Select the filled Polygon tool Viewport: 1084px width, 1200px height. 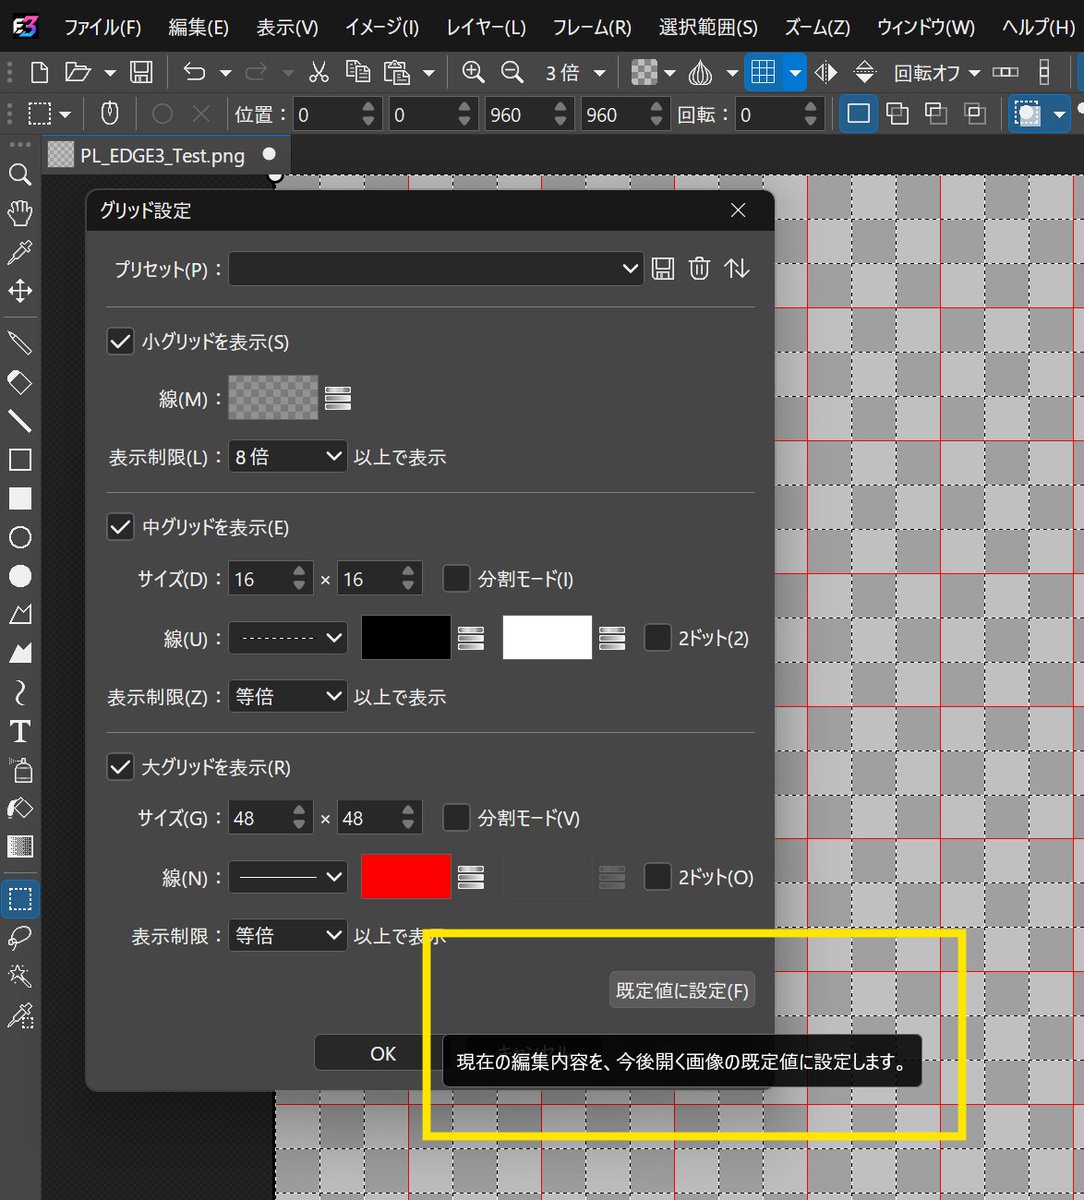(x=20, y=653)
